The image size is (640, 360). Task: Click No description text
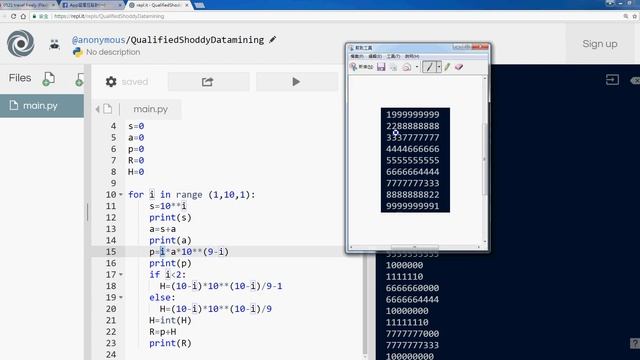113,52
